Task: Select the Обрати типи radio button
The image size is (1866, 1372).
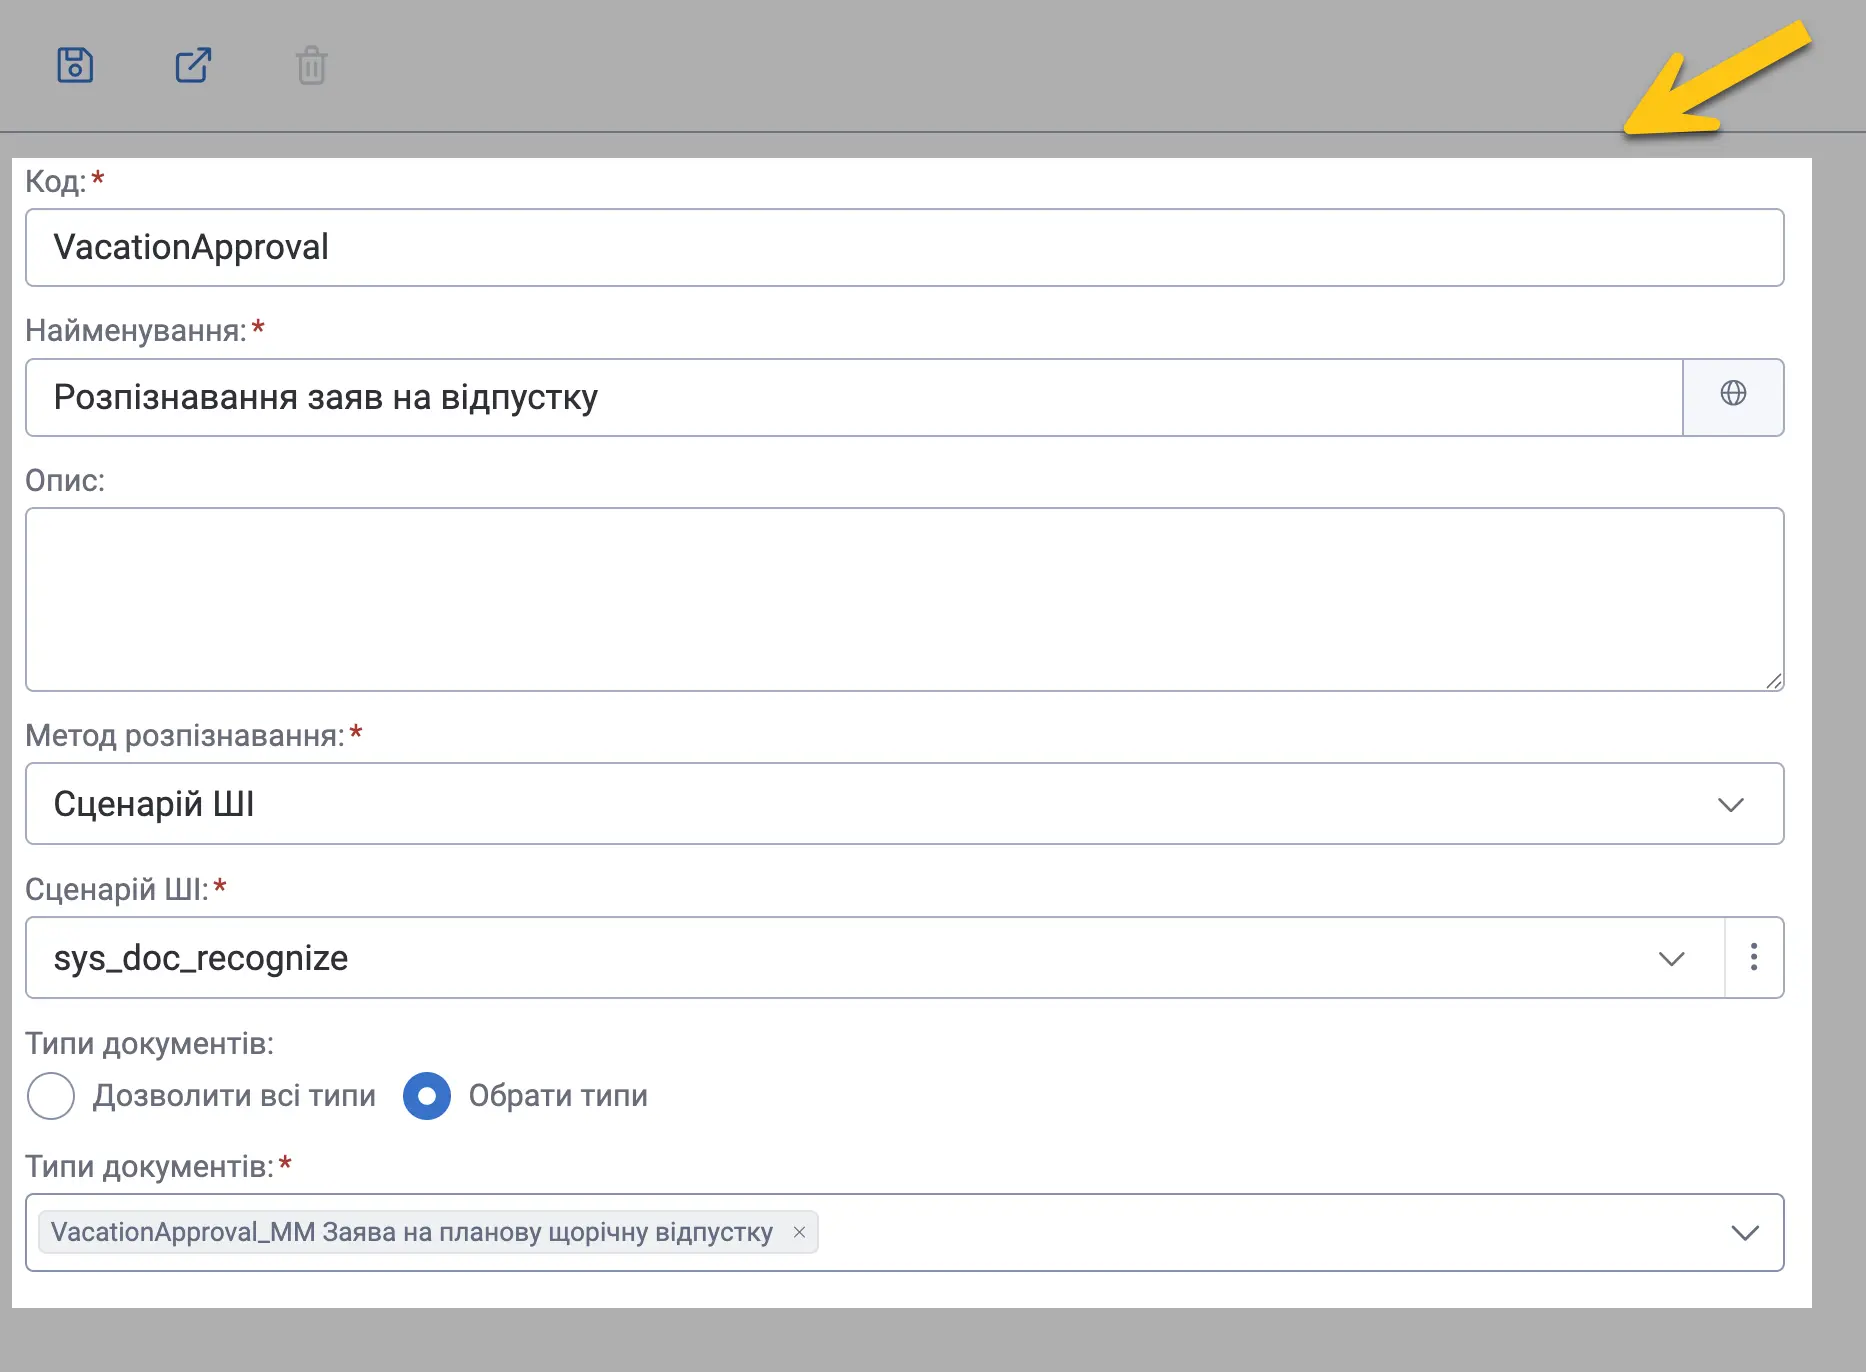Action: click(427, 1096)
